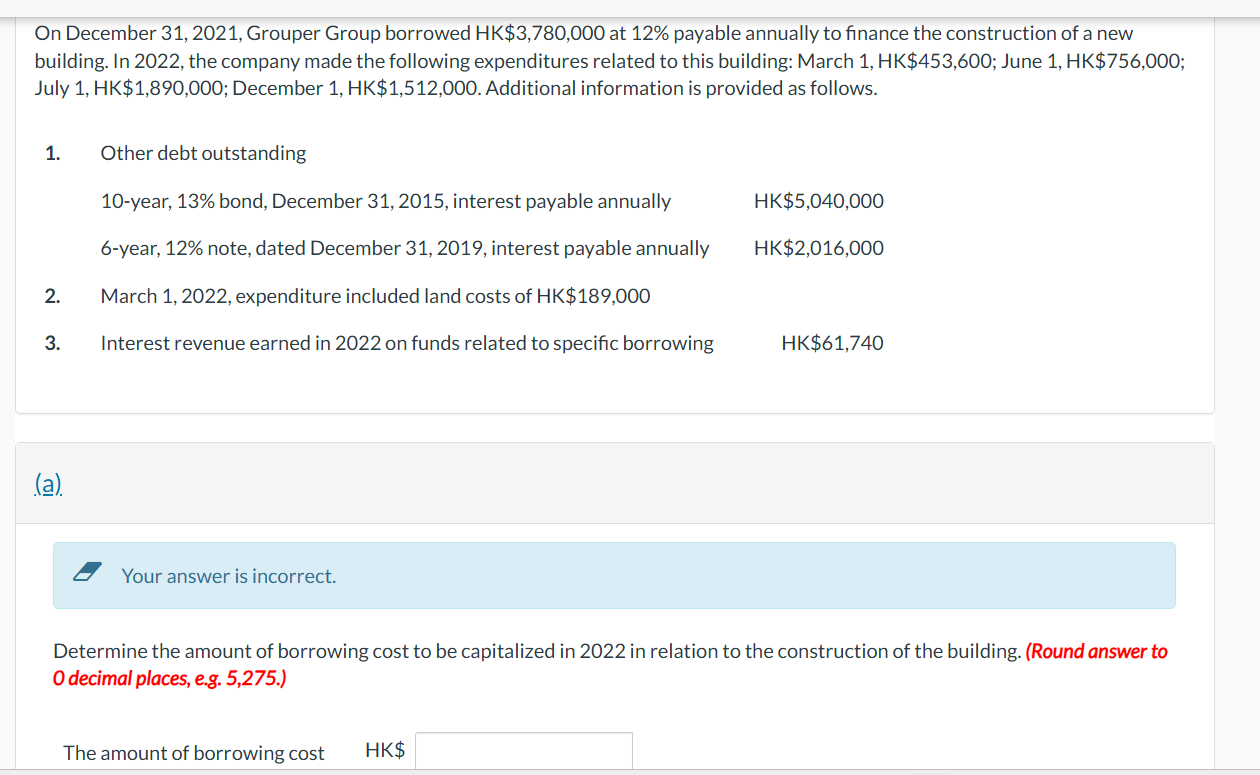Screen dimensions: 1260x775
Task: Open part (a) of the question
Action: (x=47, y=484)
